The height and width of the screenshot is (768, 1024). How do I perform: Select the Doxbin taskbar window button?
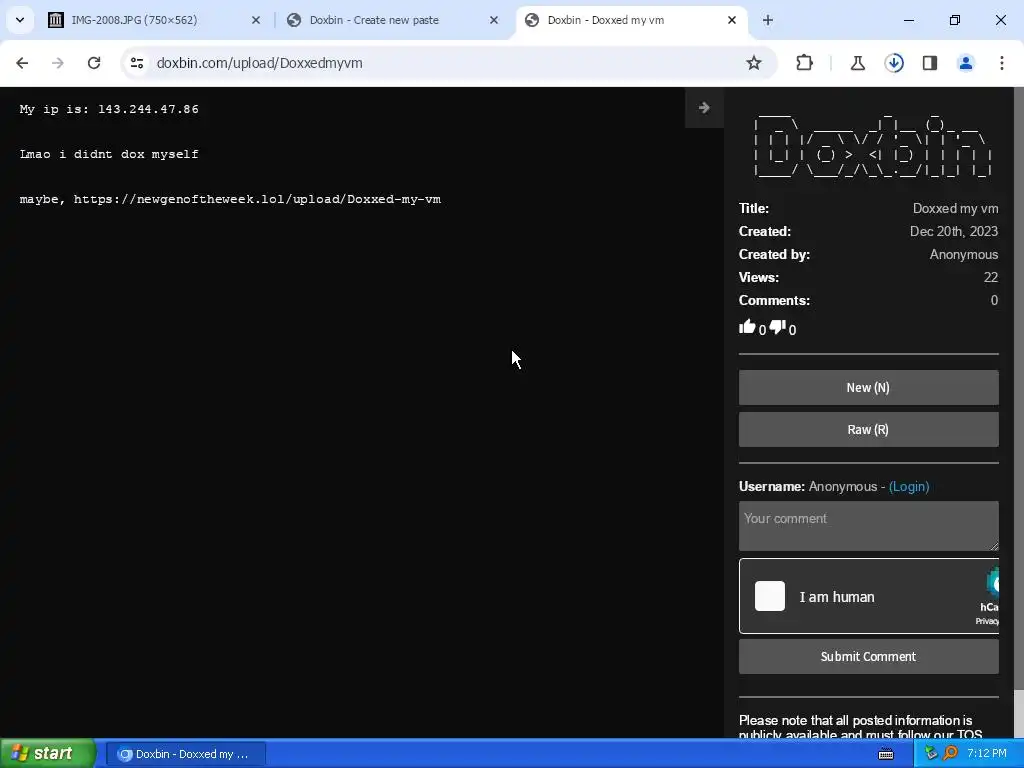[185, 754]
